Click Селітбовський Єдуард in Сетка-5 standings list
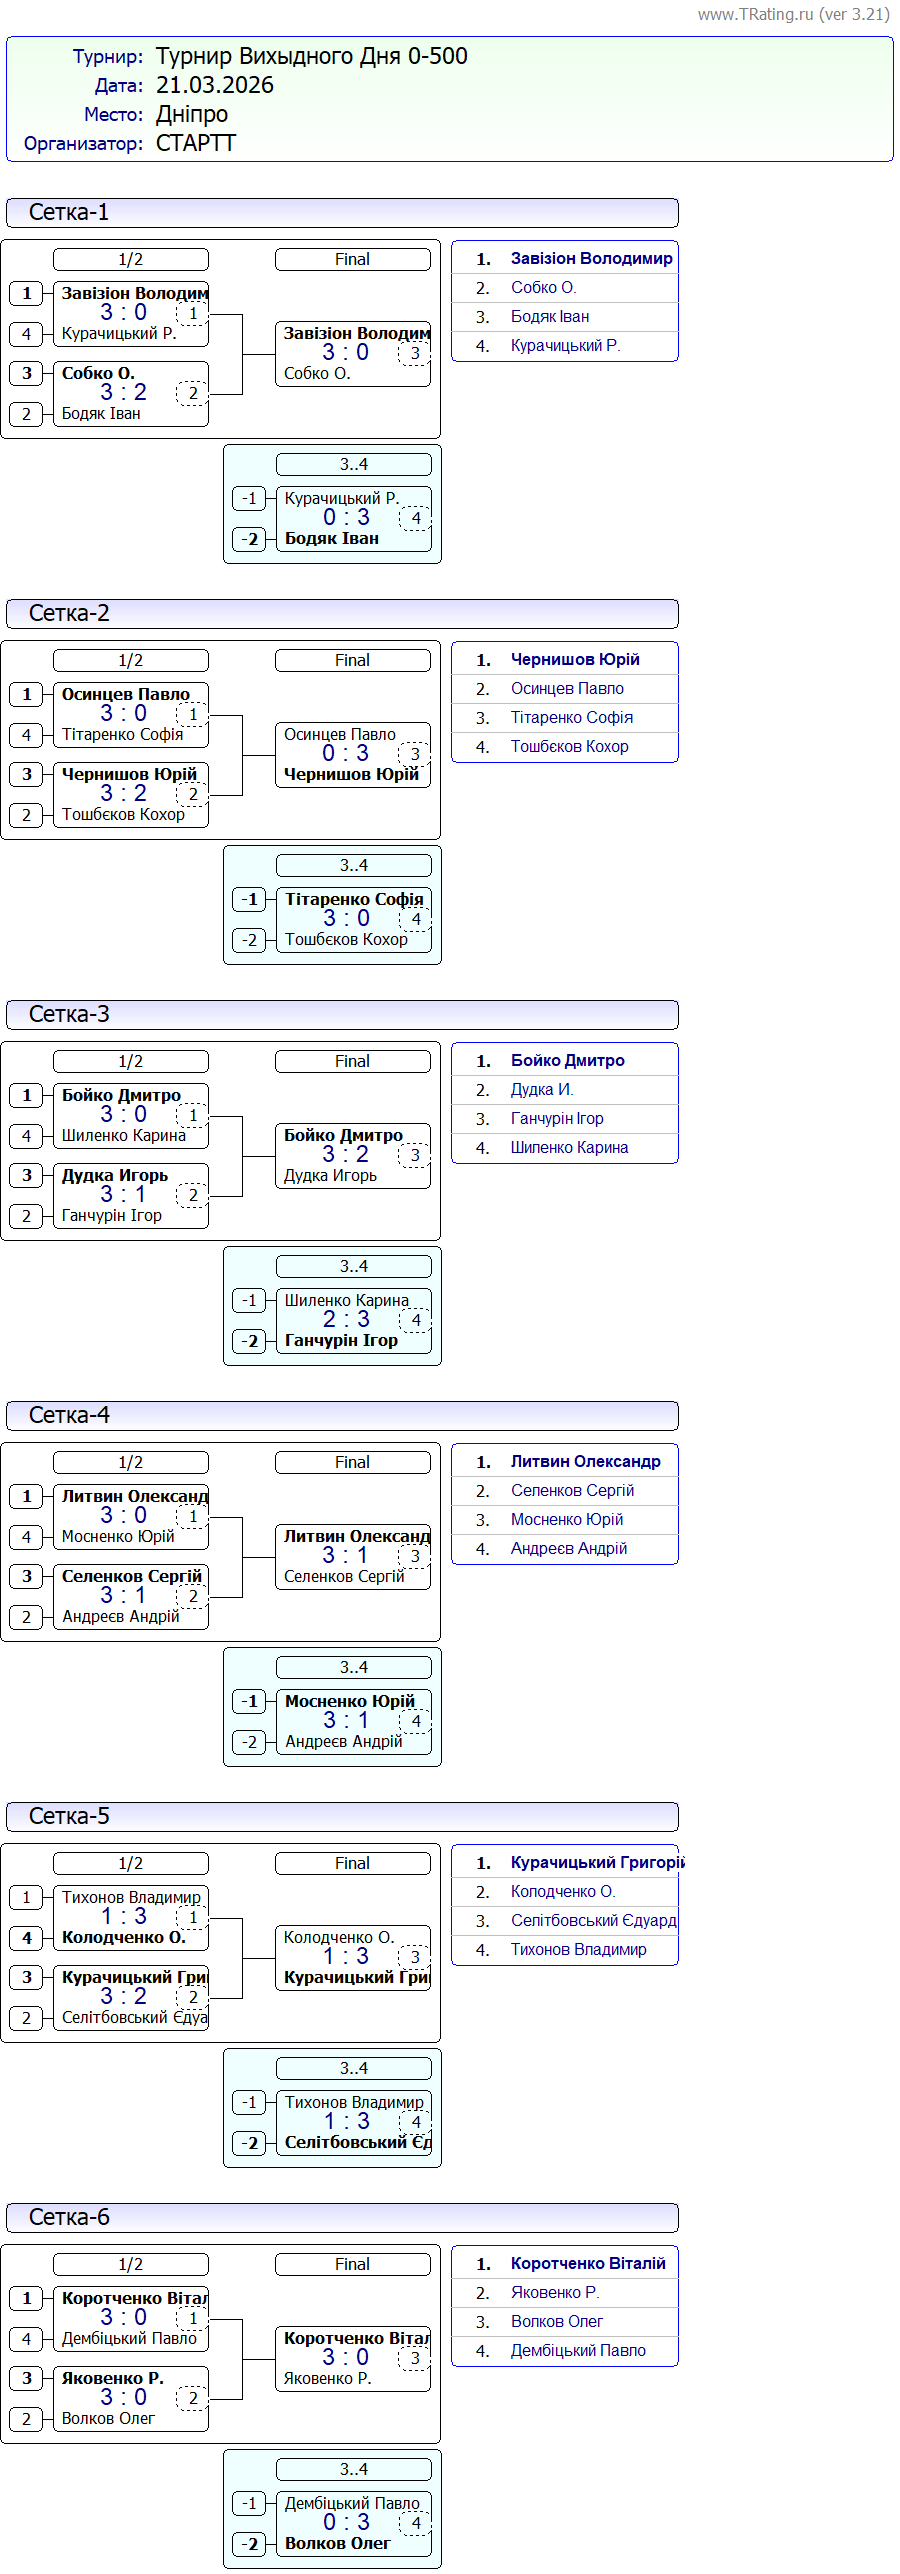This screenshot has height=2574, width=900. click(593, 1920)
